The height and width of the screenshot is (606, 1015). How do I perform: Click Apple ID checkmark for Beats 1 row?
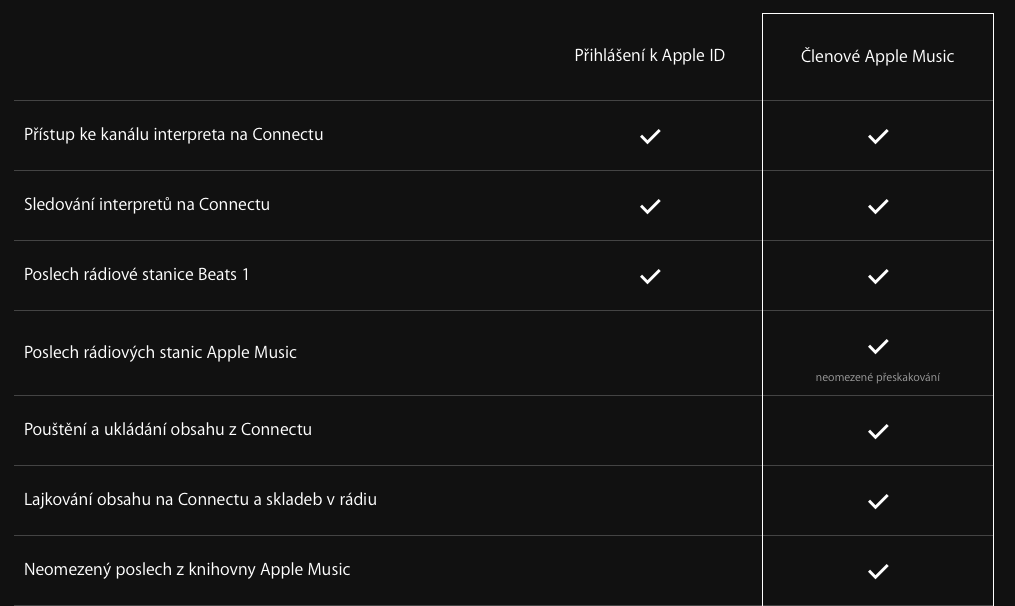coord(650,276)
